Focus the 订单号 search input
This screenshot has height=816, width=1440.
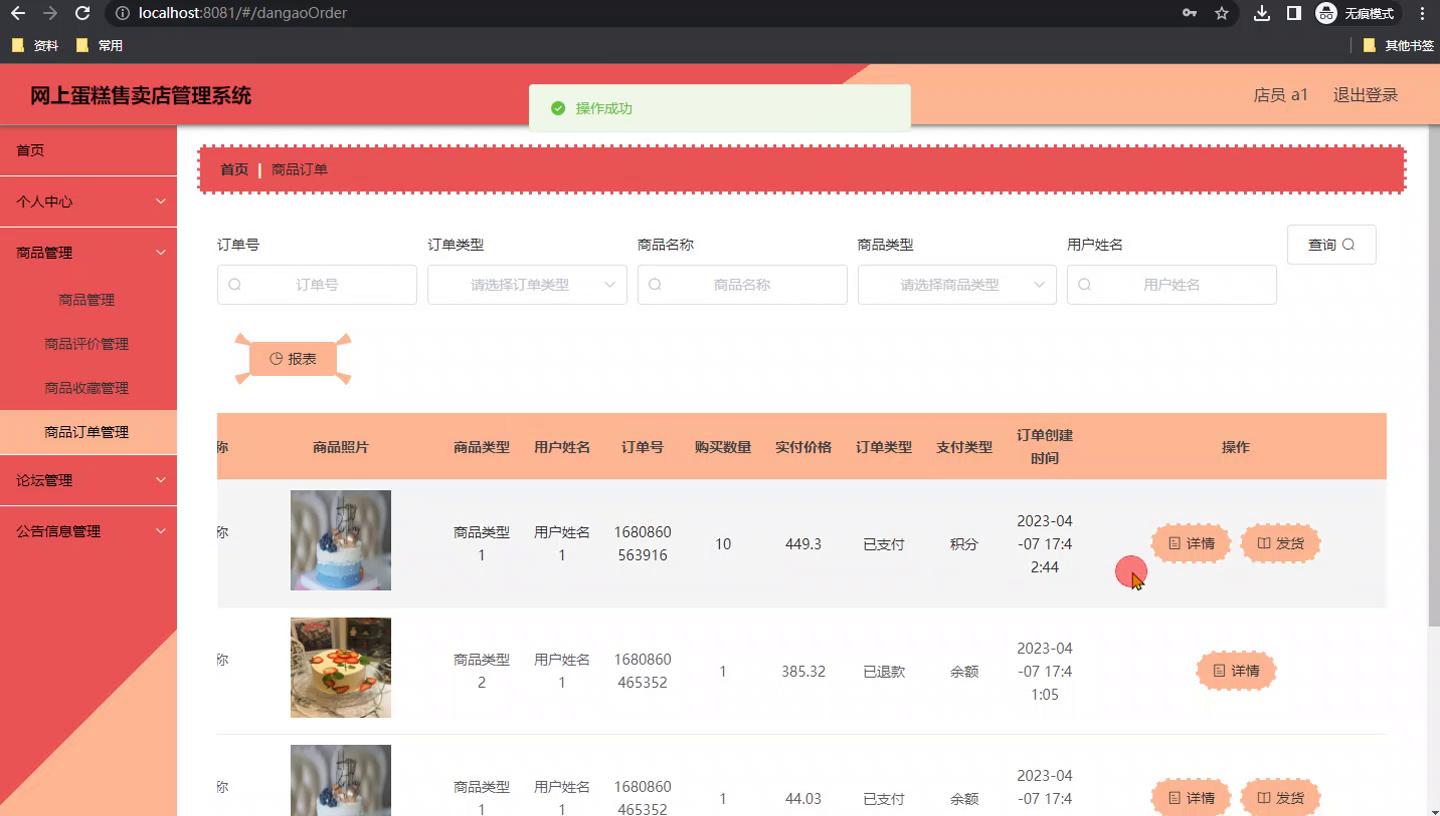(x=317, y=285)
